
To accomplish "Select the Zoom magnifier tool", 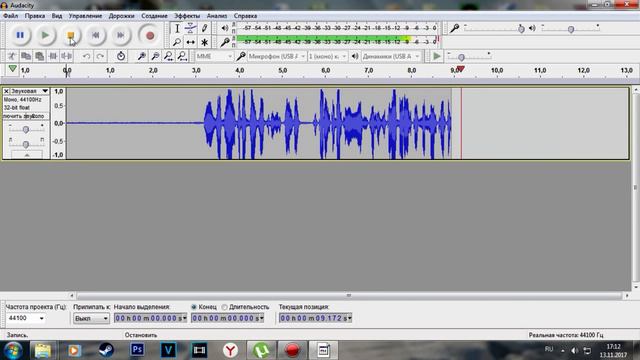I will (x=177, y=42).
